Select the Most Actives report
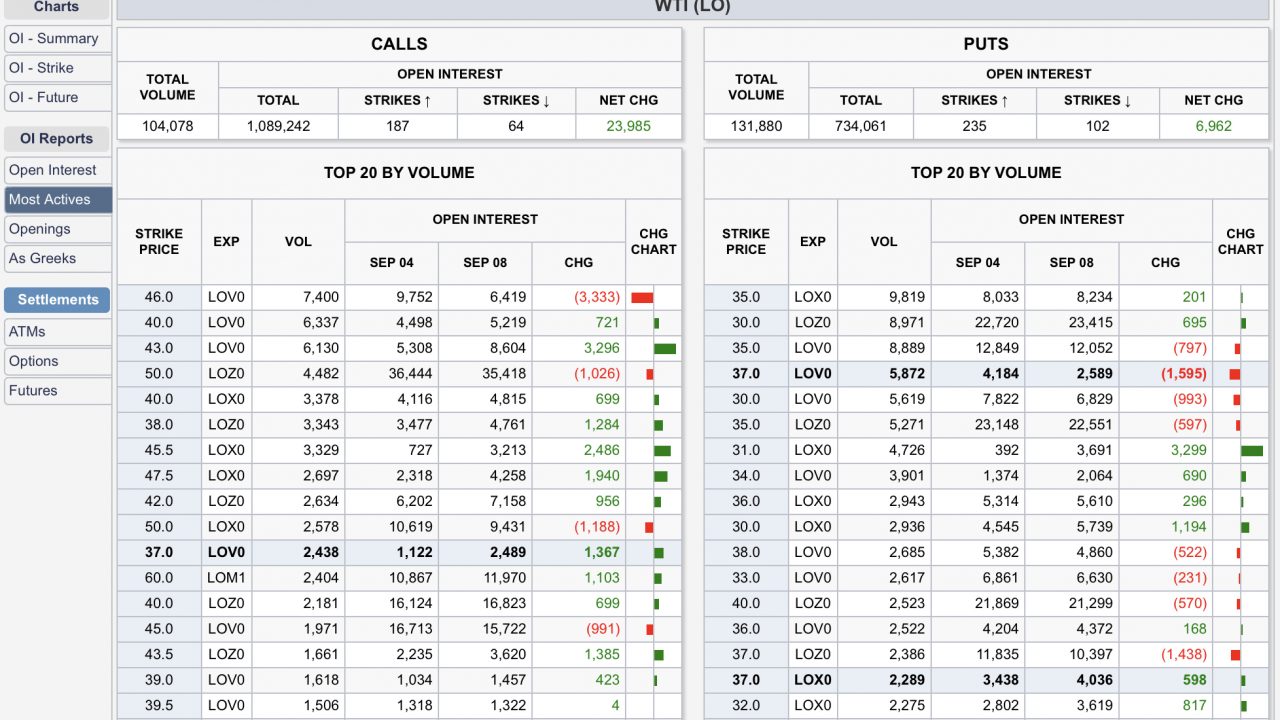Screen dimensions: 1280x720 point(50,200)
